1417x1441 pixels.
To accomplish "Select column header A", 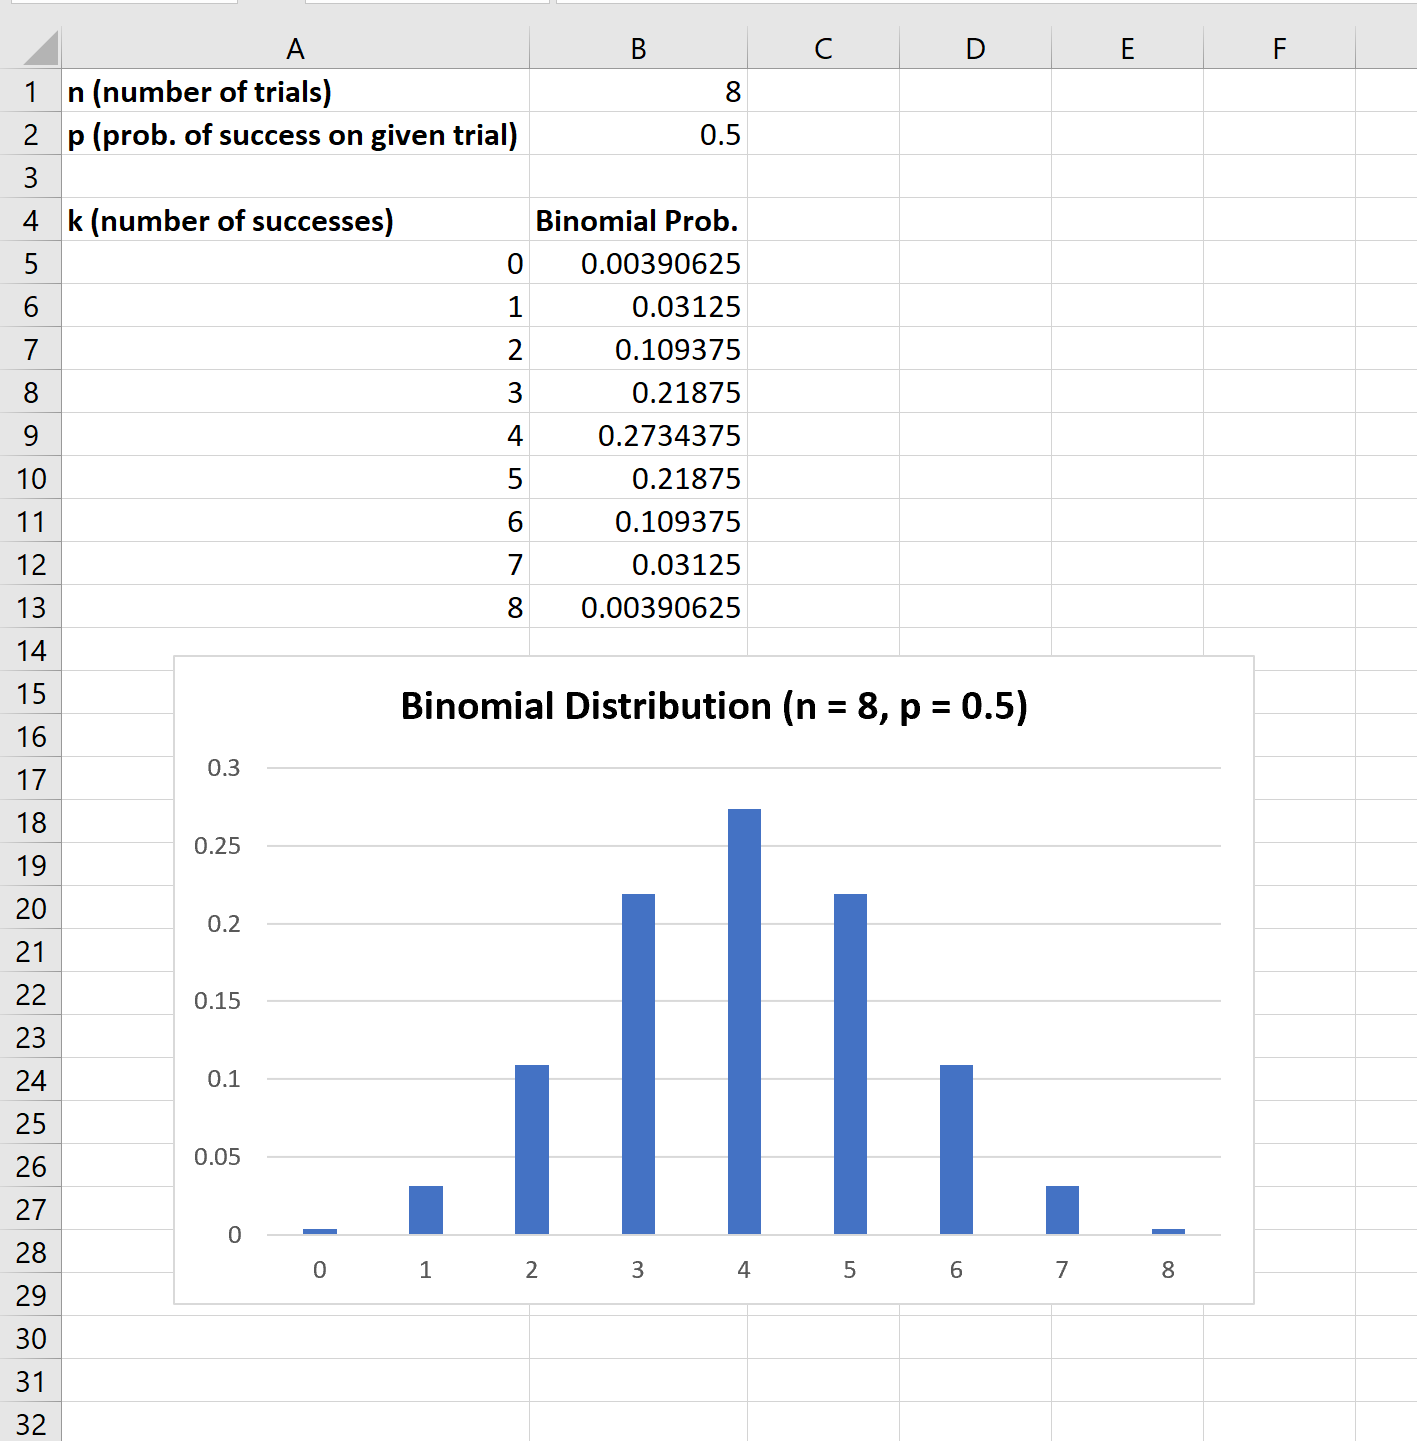I will (x=295, y=47).
